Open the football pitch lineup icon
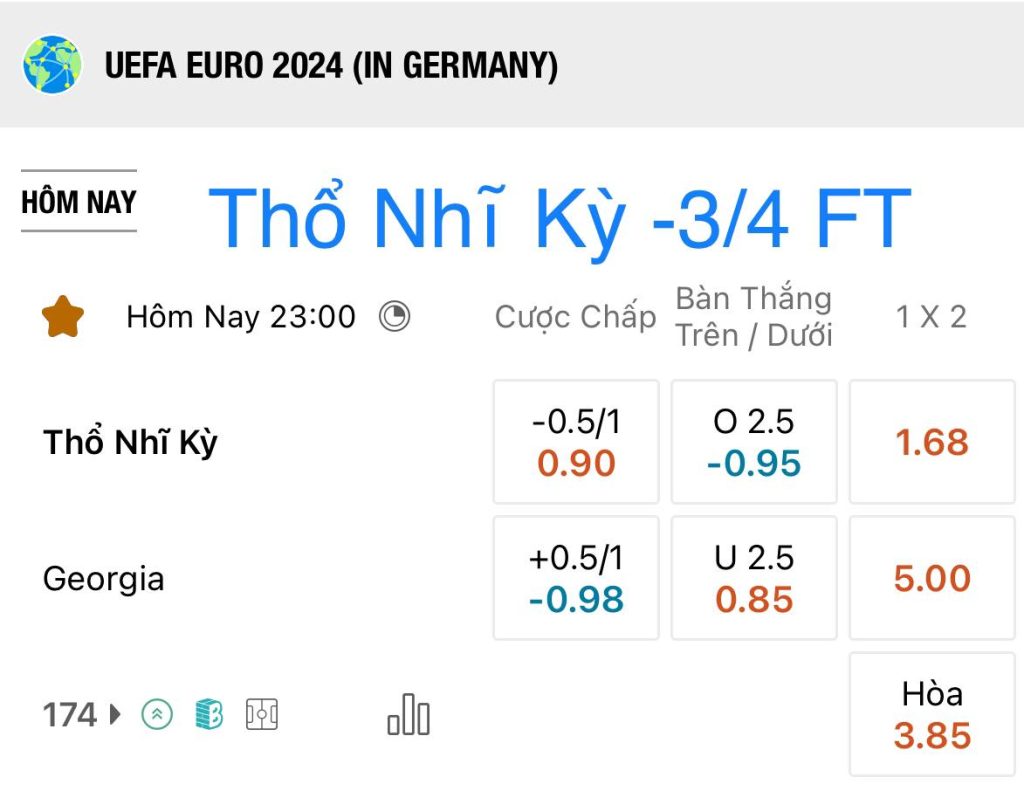This screenshot has height=791, width=1024. point(262,714)
